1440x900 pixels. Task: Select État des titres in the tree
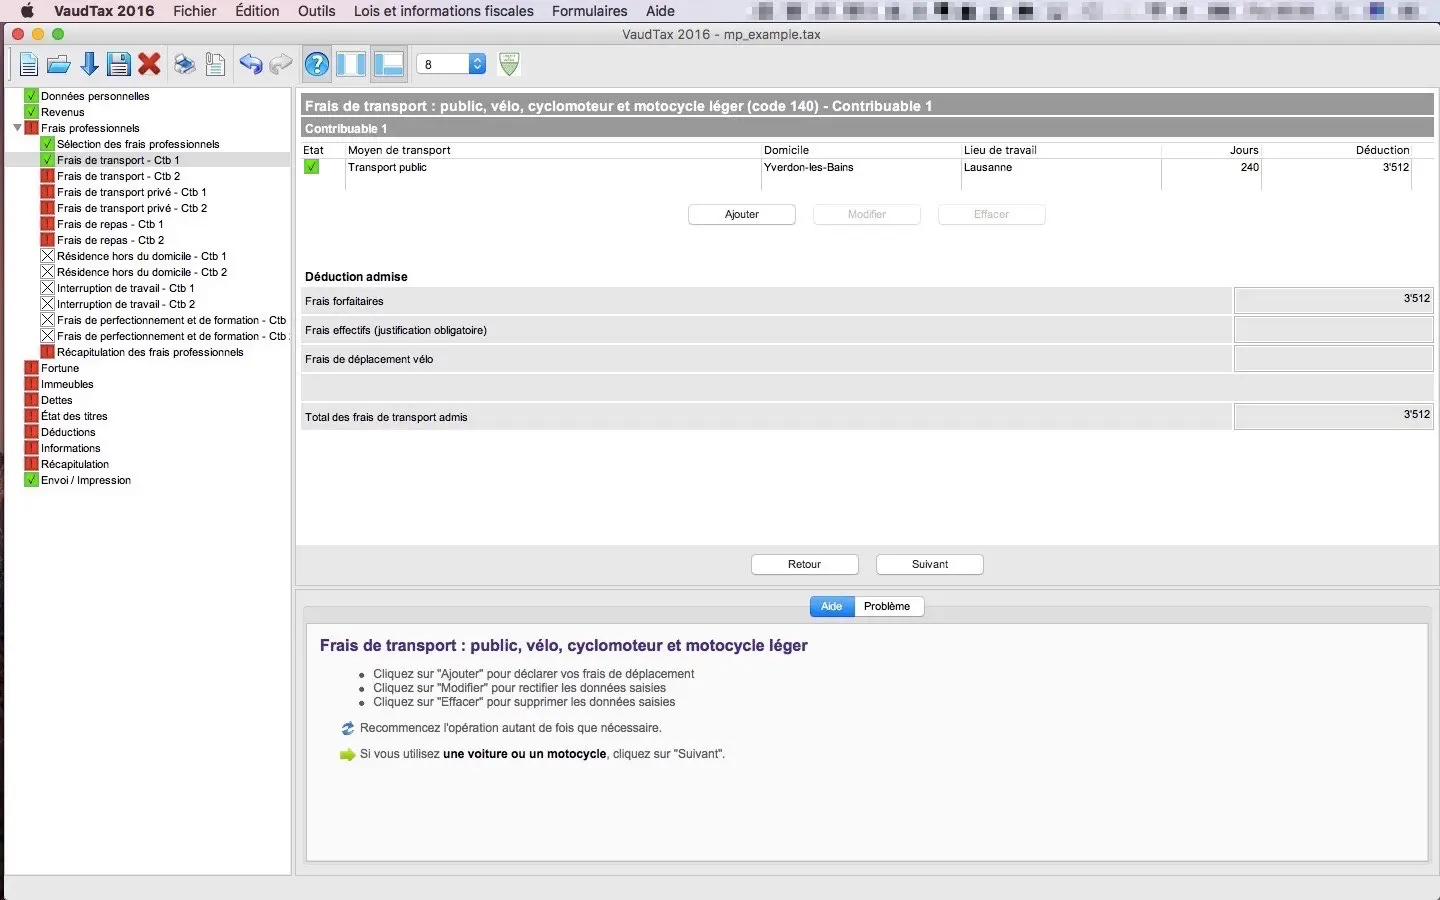click(x=74, y=416)
